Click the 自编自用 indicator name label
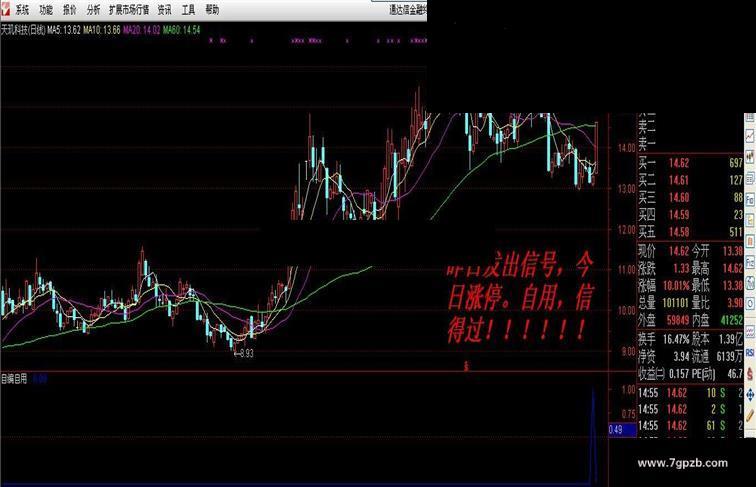This screenshot has height=487, width=756. tap(14, 379)
